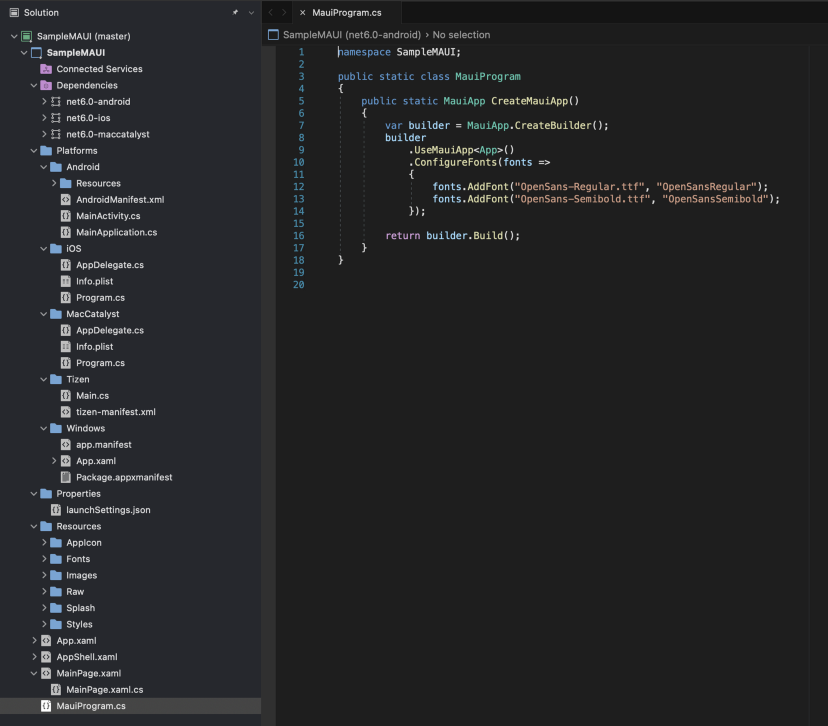Click the Tizen folder icon
This screenshot has width=828, height=726.
pos(56,380)
